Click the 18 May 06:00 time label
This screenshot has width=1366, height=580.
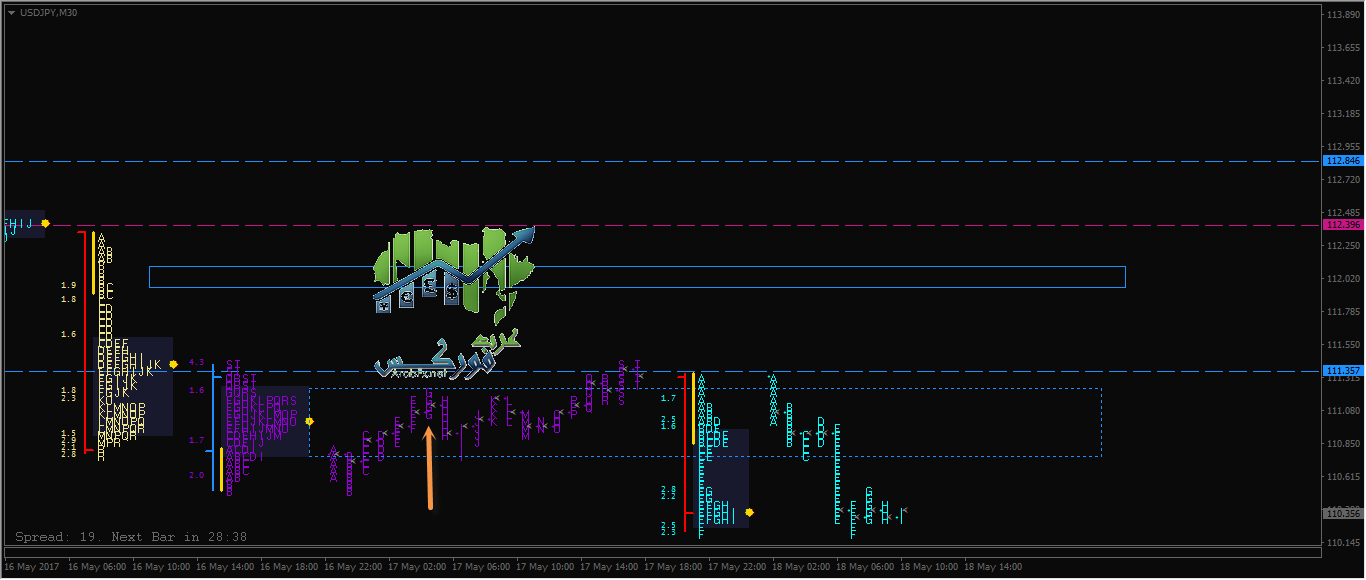point(865,566)
